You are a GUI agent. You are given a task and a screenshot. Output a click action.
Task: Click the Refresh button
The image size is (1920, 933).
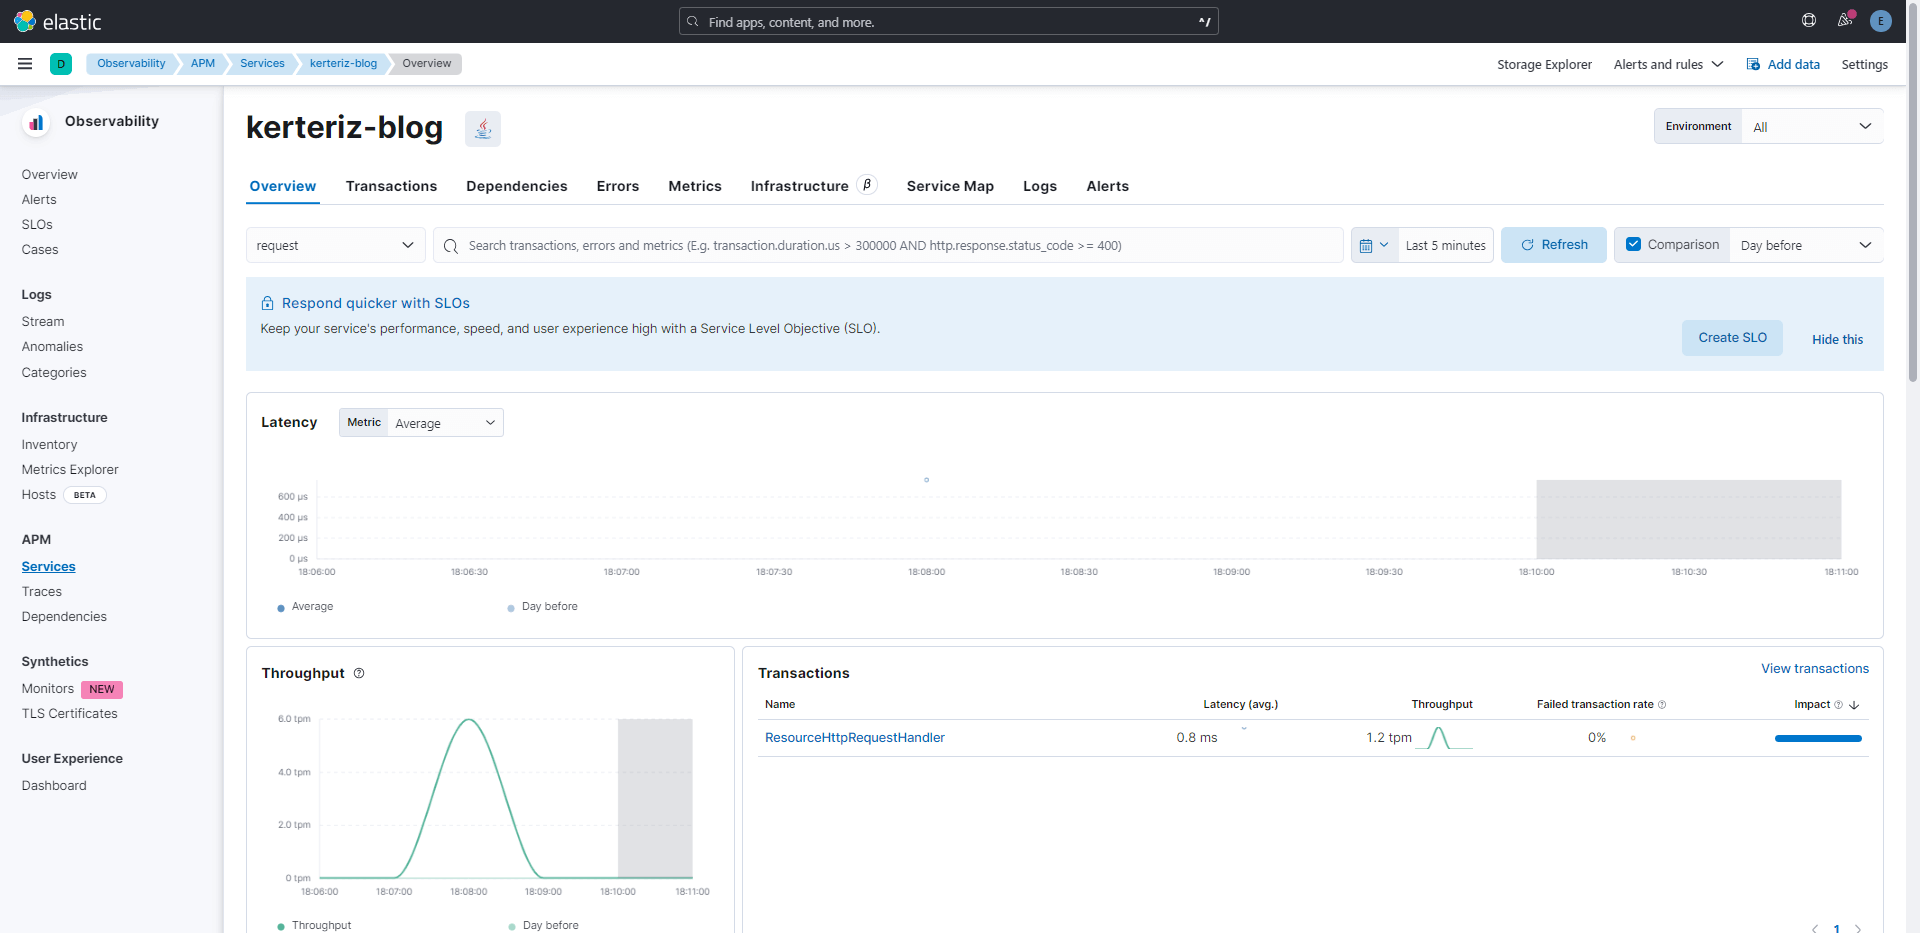(x=1554, y=245)
